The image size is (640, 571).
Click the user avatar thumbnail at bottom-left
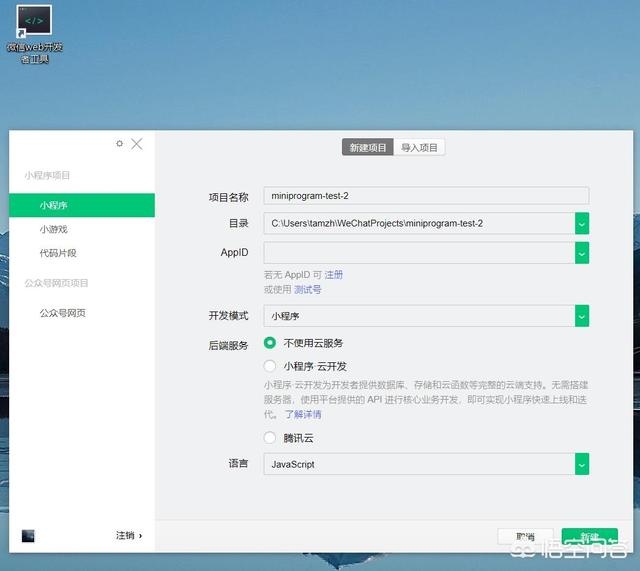tap(28, 536)
